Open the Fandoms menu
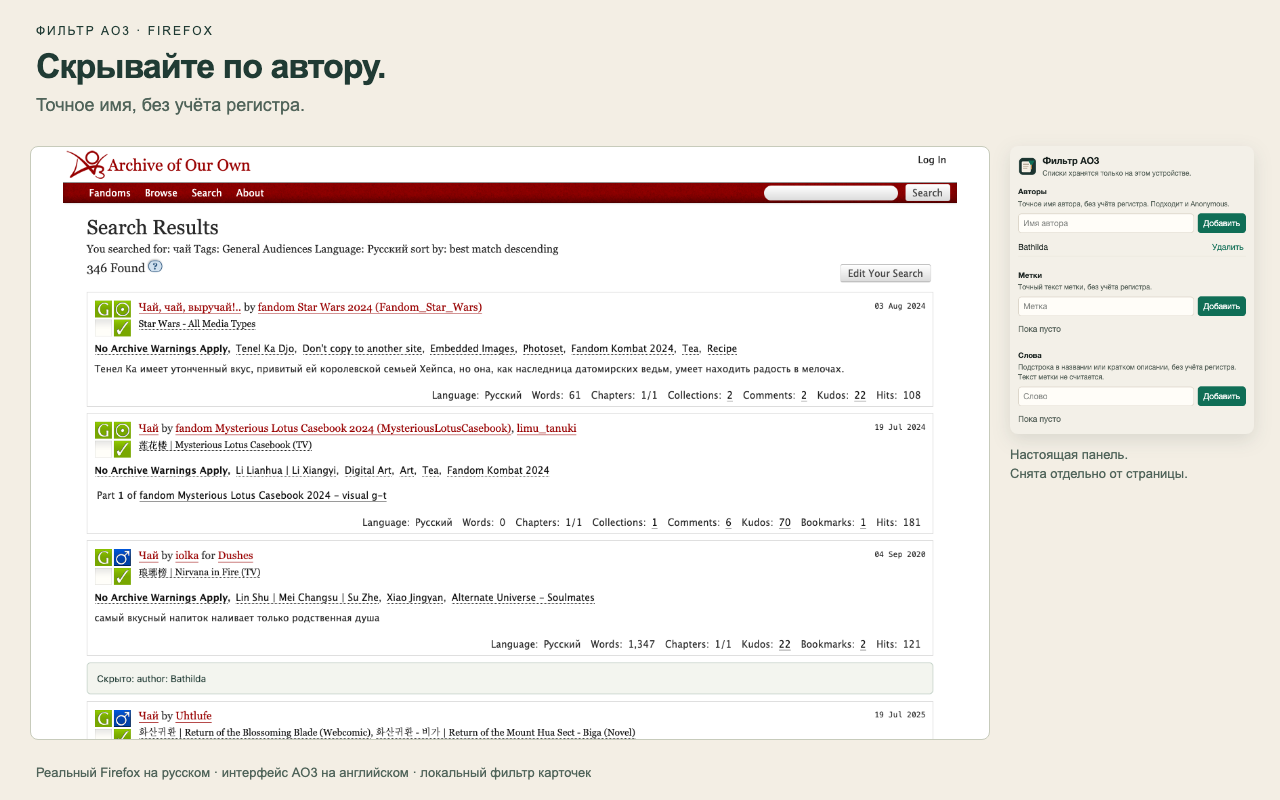Screen dimensions: 1280x800 (x=110, y=193)
